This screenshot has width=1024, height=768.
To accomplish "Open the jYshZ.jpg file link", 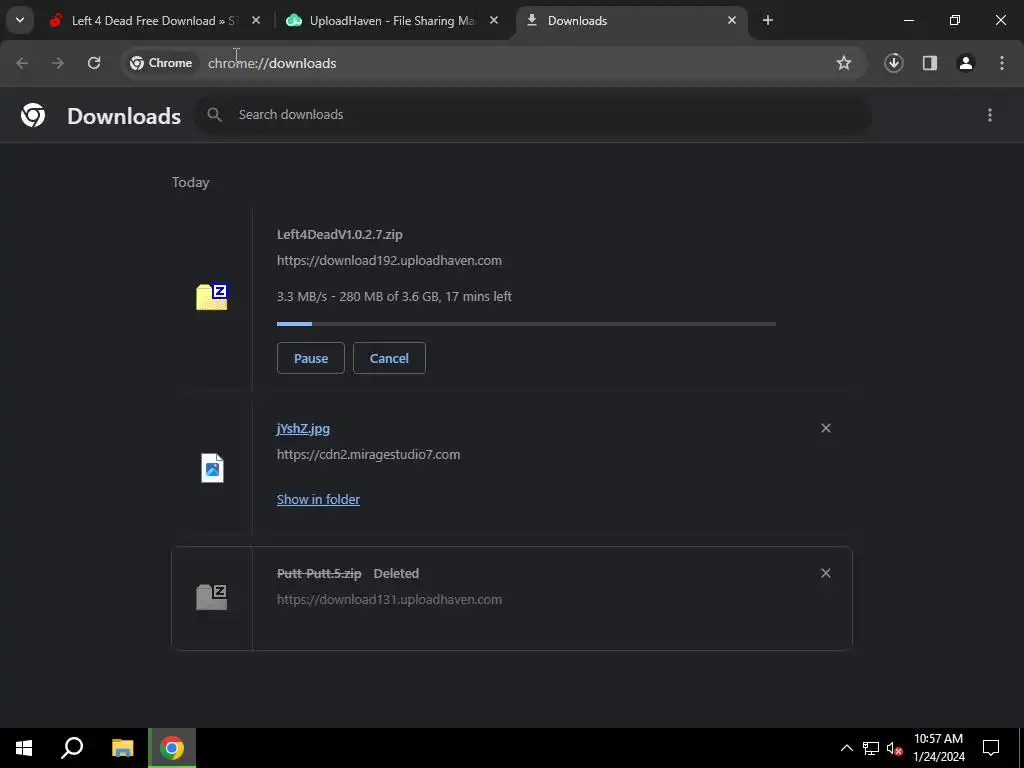I will point(303,429).
